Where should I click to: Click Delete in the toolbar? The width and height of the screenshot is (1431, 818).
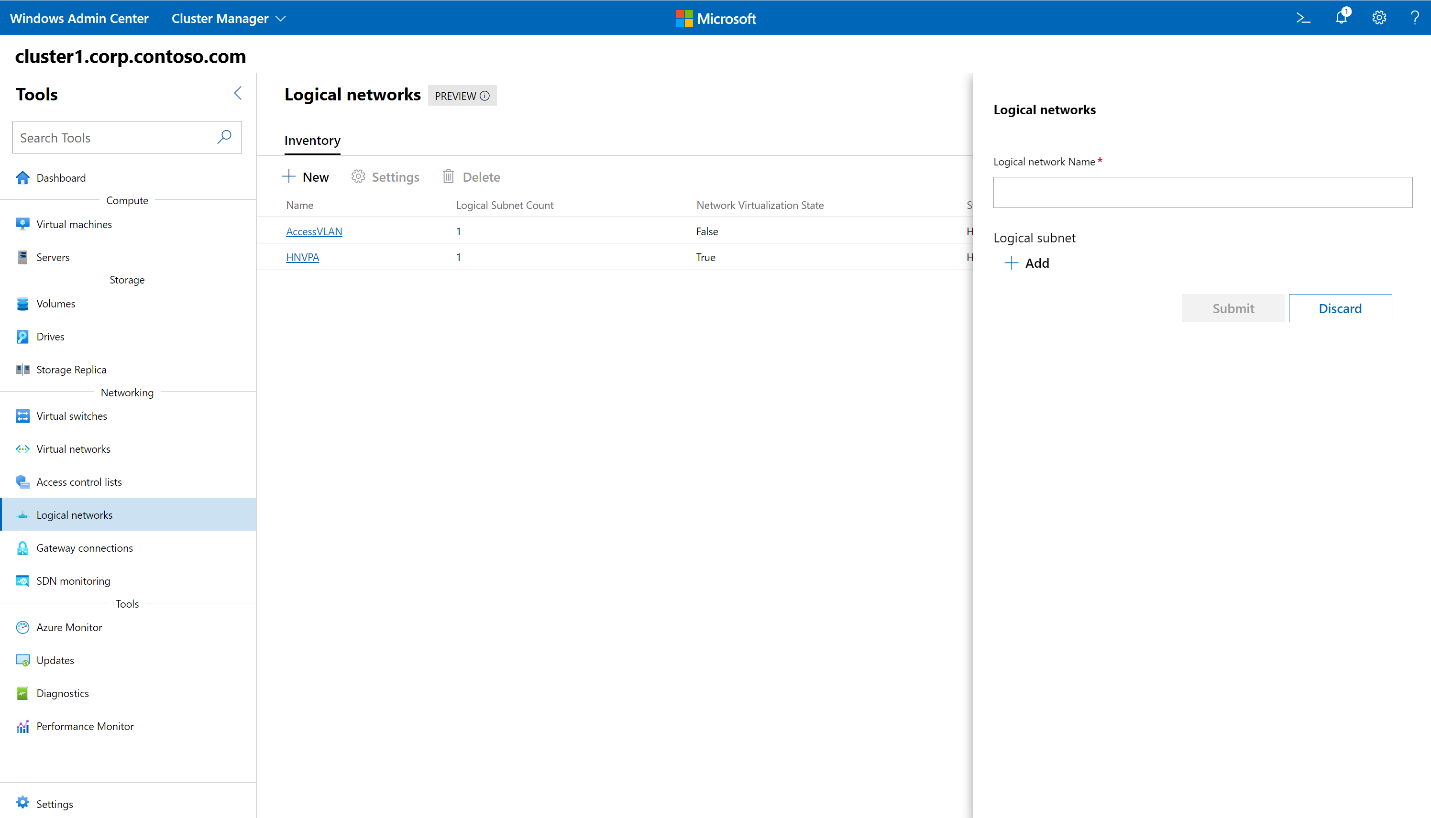click(x=471, y=177)
